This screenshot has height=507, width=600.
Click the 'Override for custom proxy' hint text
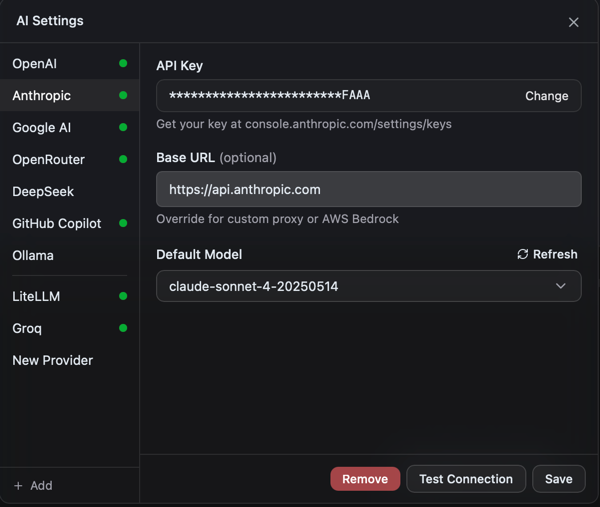[x=277, y=219]
